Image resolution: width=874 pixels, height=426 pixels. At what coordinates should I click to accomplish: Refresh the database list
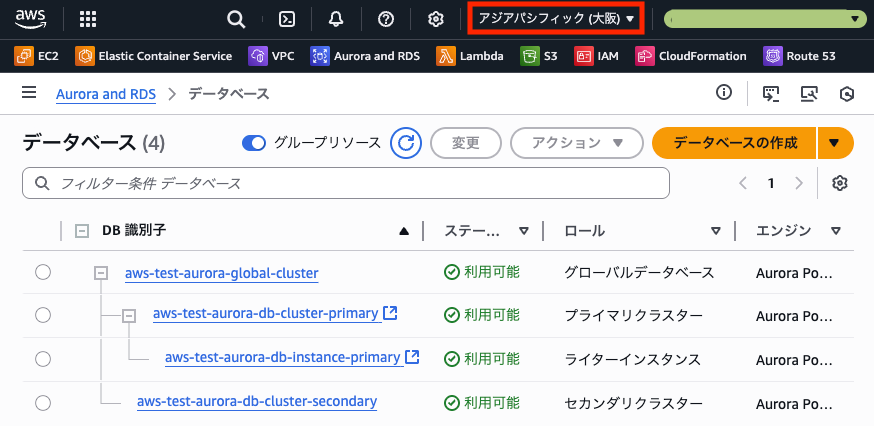coord(406,143)
